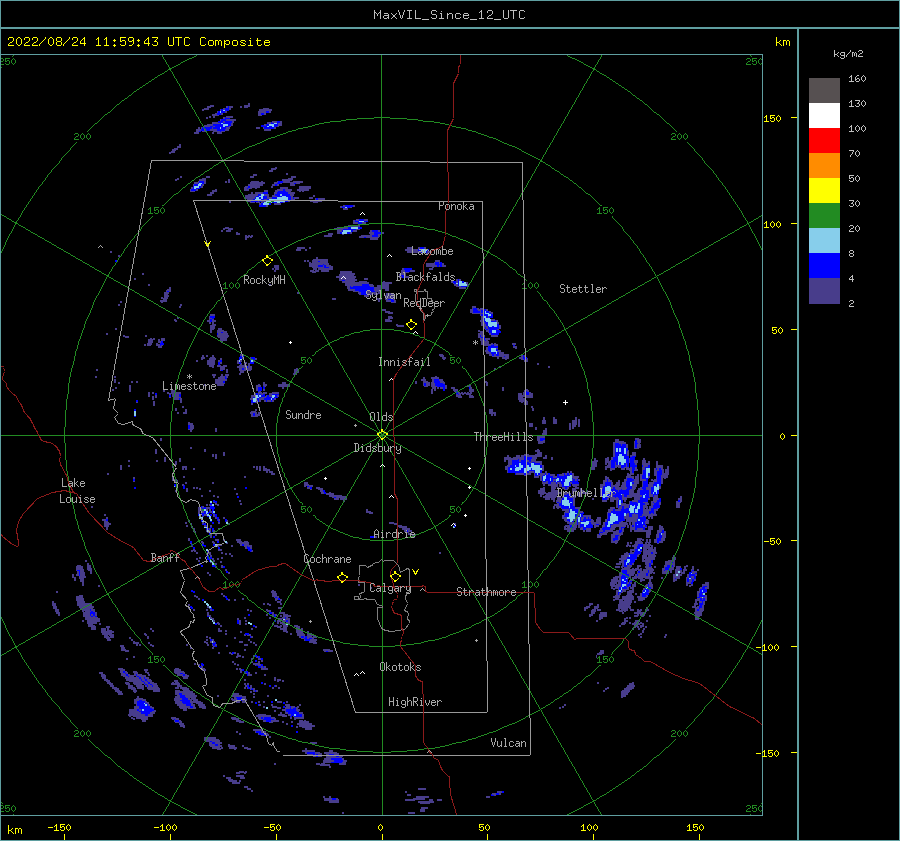Click the 2022/08/24 11:59:43 UTC Composite timestamp
The image size is (900, 841).
point(138,42)
